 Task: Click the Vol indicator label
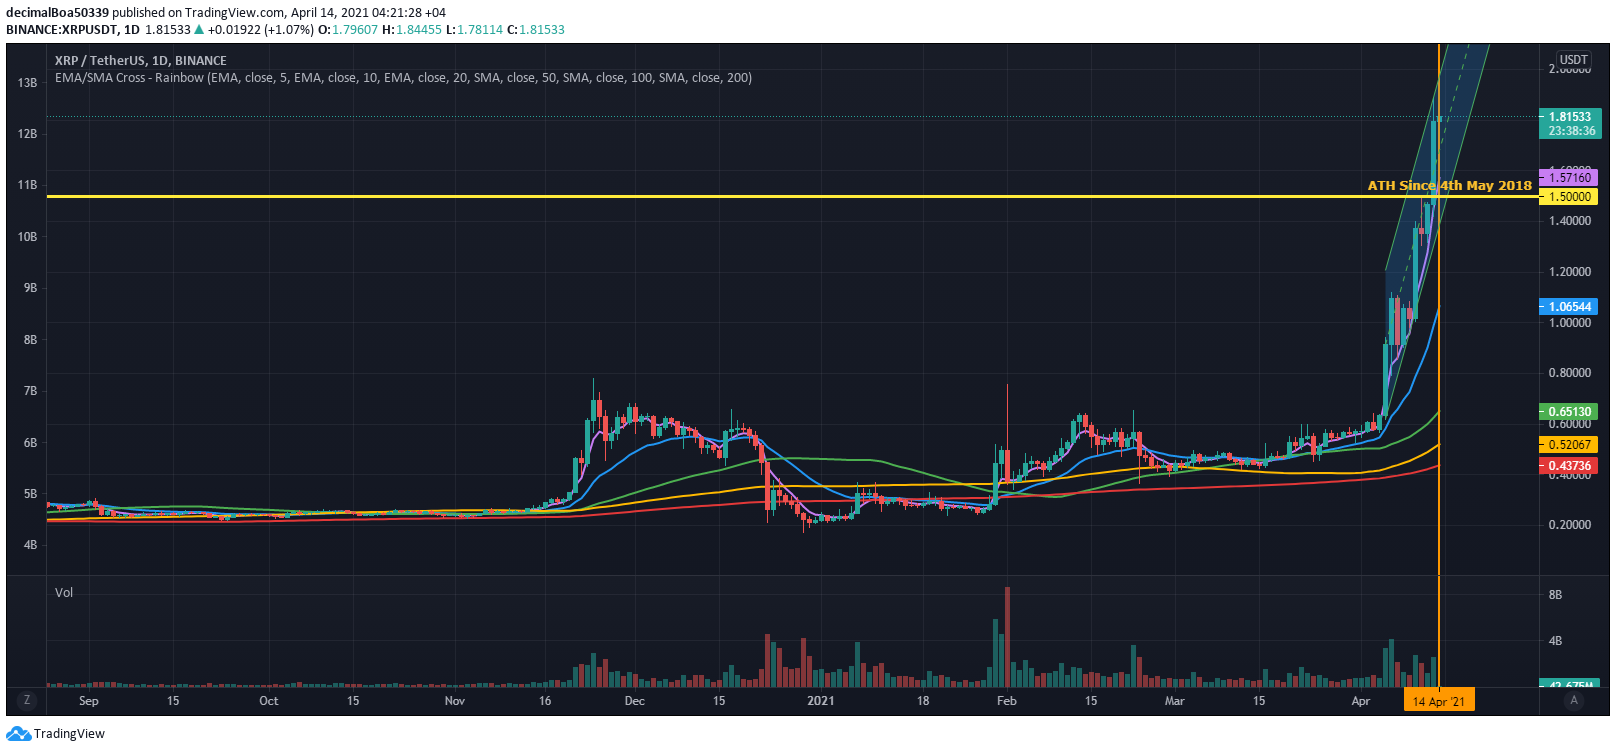64,593
